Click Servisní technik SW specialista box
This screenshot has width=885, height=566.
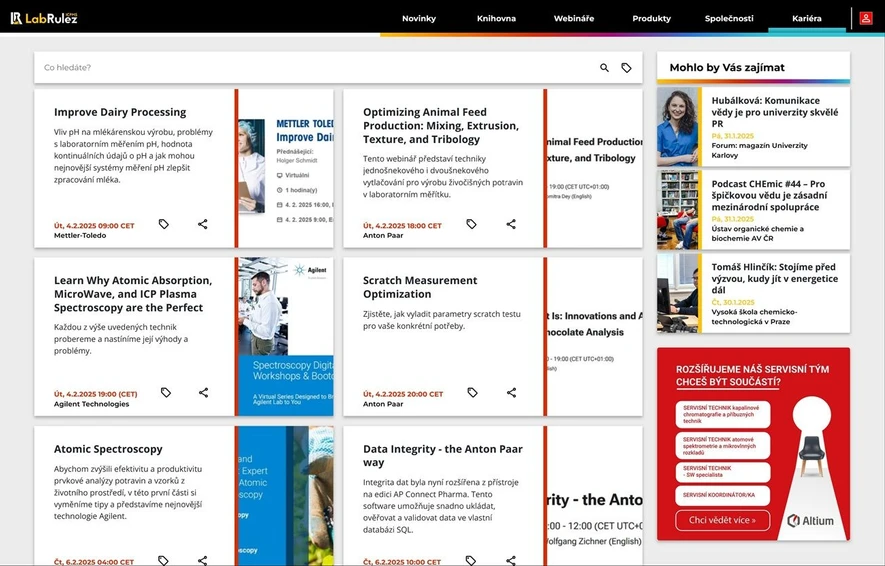point(722,472)
